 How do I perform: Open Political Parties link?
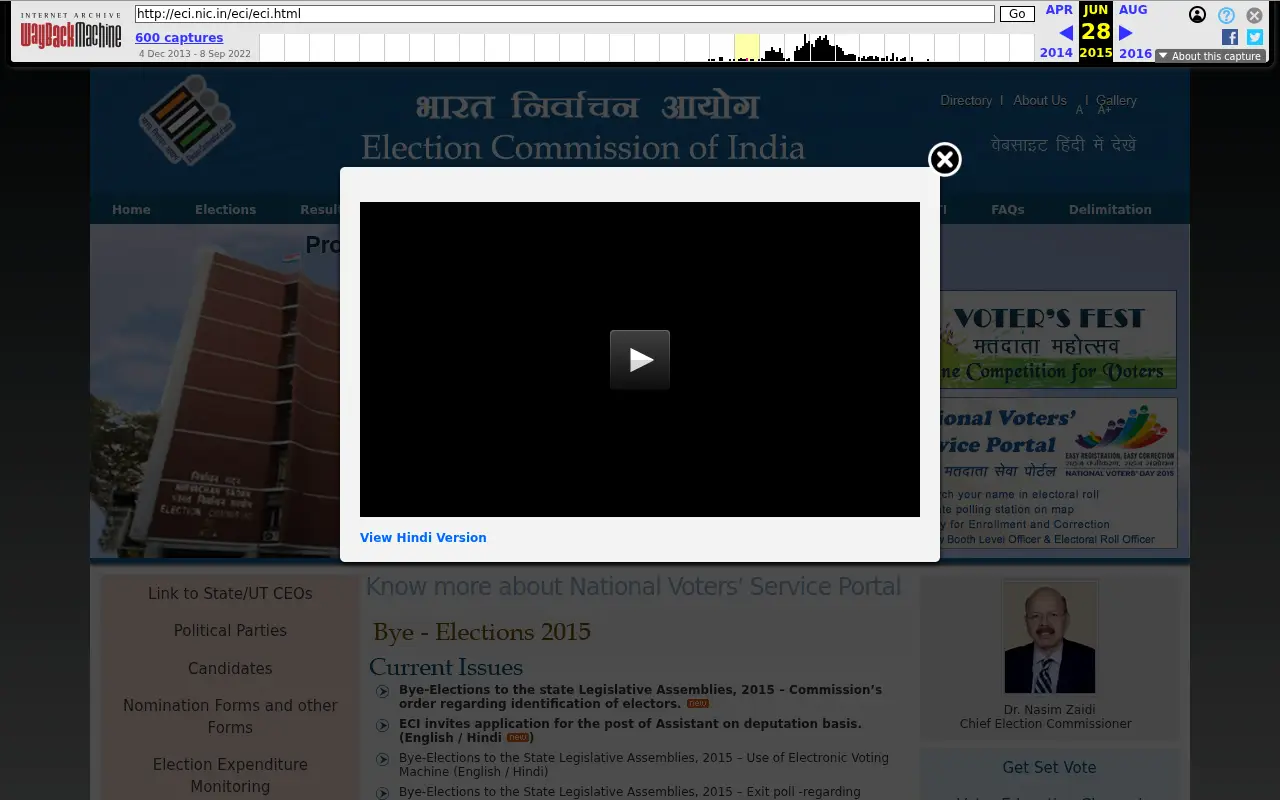click(x=230, y=630)
